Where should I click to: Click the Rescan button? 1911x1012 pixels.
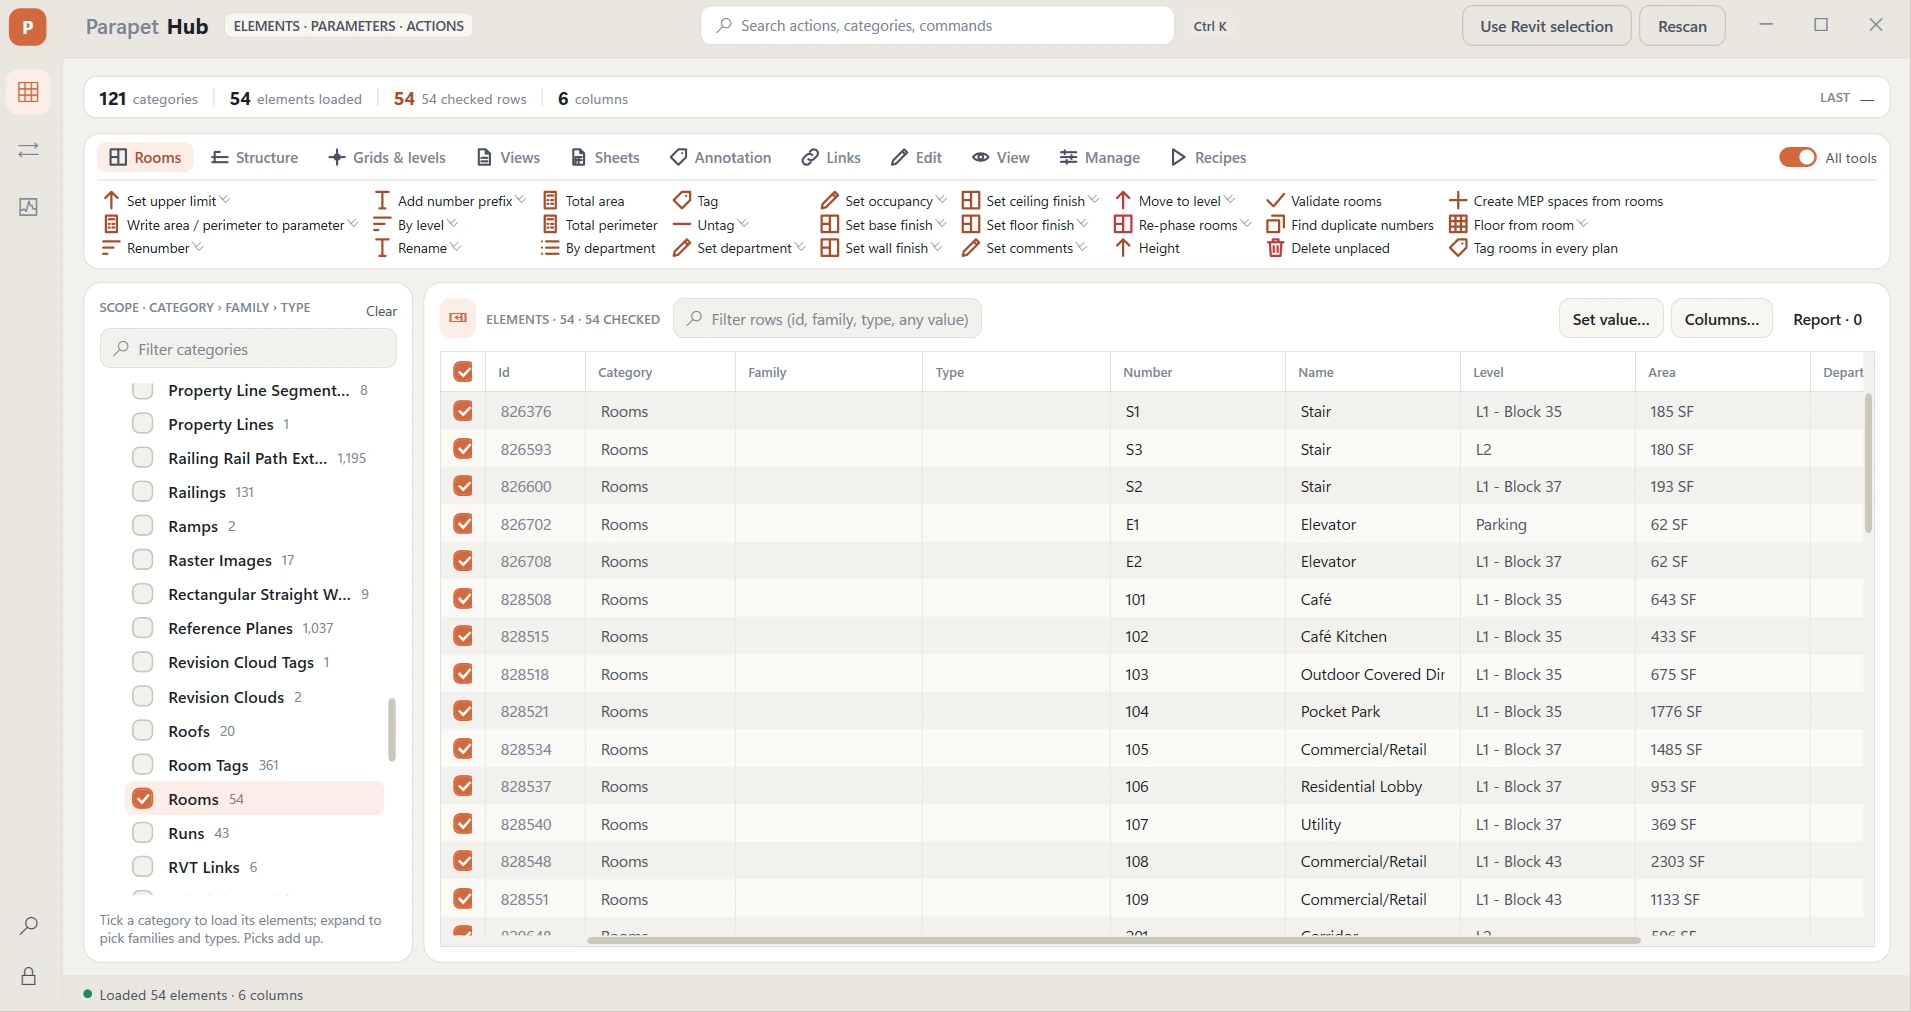[1682, 26]
